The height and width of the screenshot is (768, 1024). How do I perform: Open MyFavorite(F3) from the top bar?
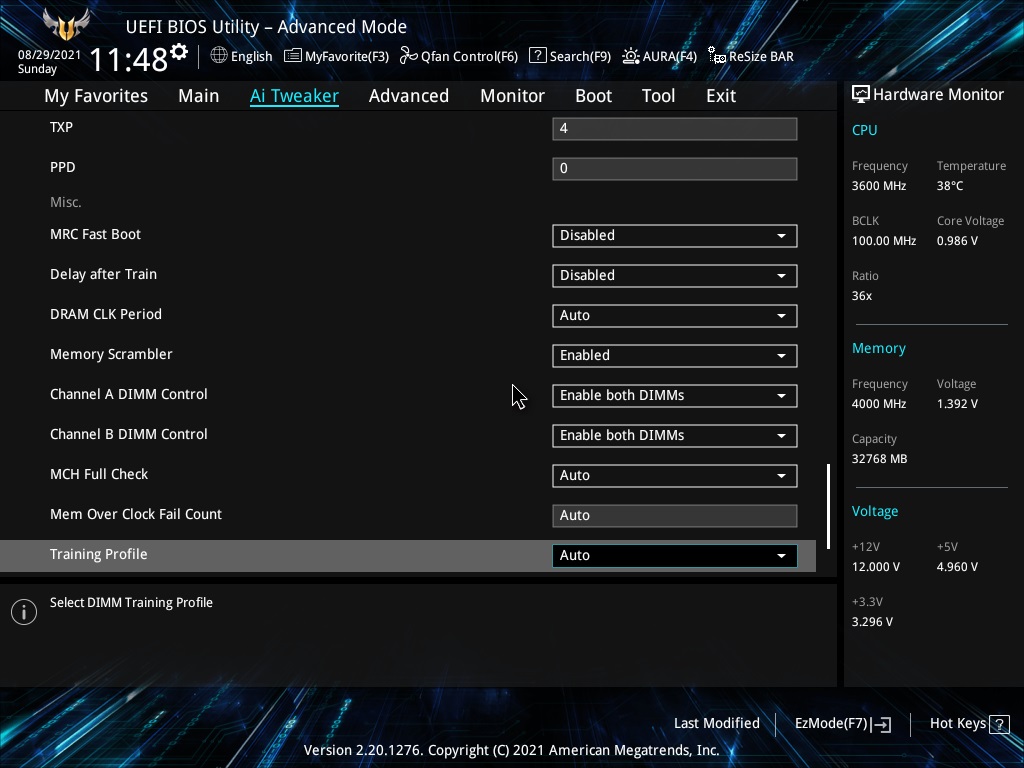point(336,56)
